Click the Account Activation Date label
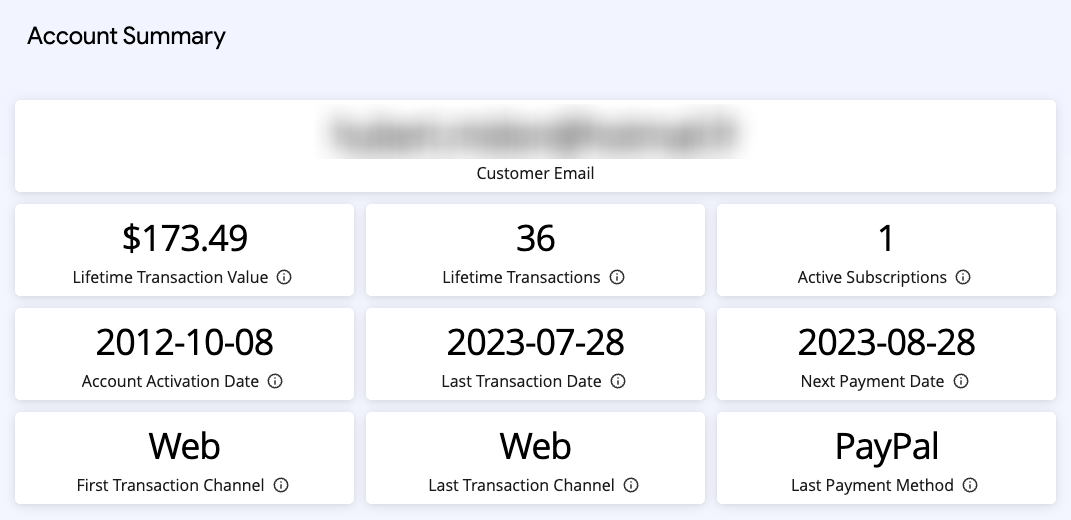Screen dimensions: 1071x520 click(170, 381)
